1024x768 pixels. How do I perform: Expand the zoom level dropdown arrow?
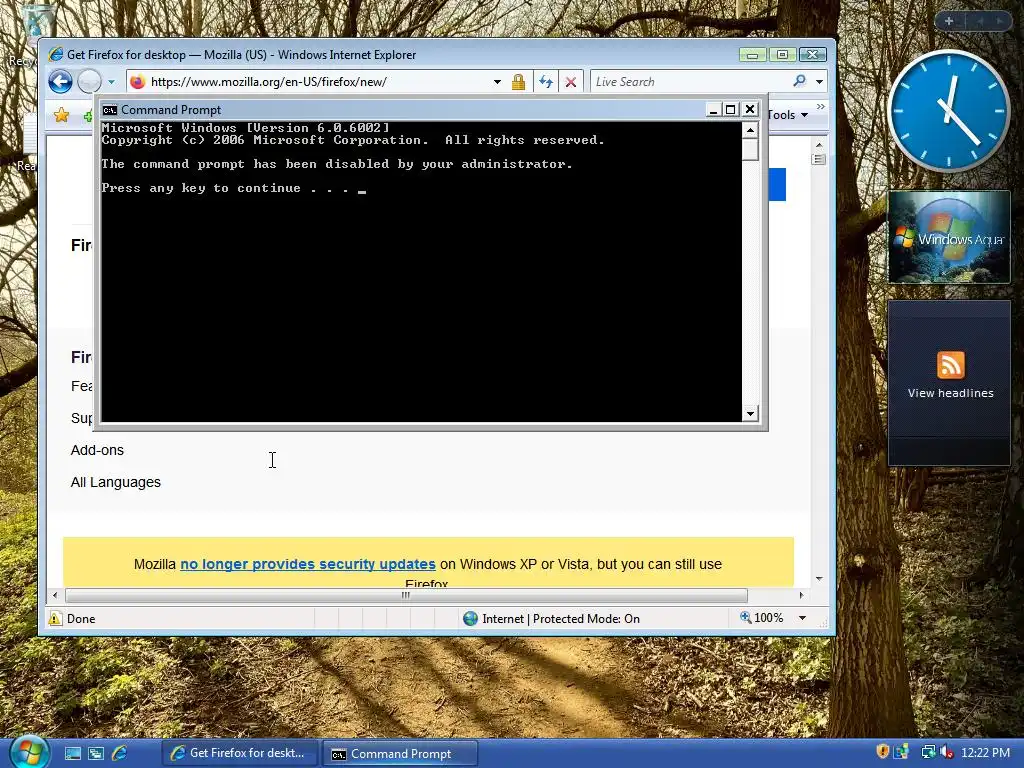click(x=803, y=618)
